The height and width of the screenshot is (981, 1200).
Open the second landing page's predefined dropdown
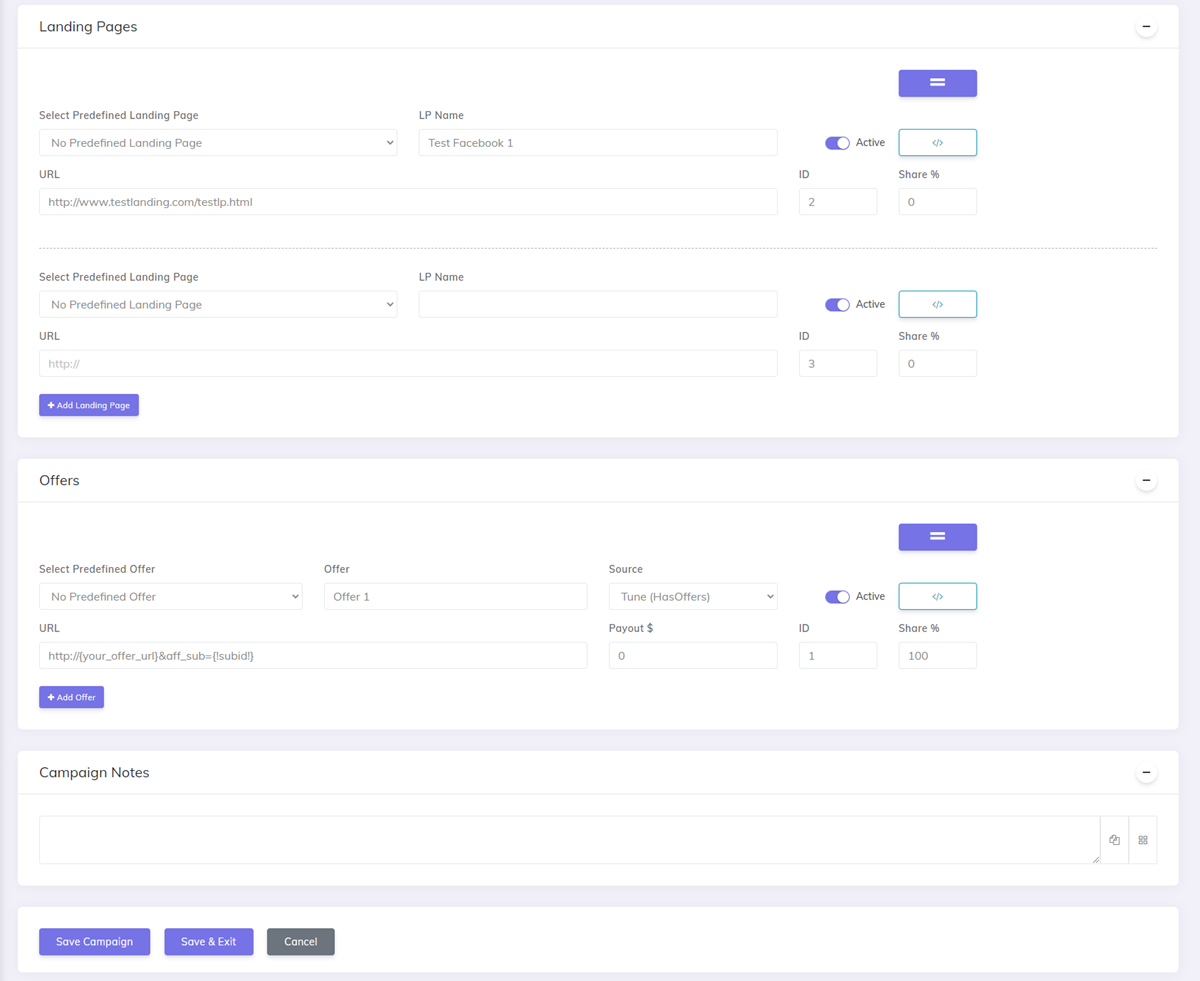(218, 304)
